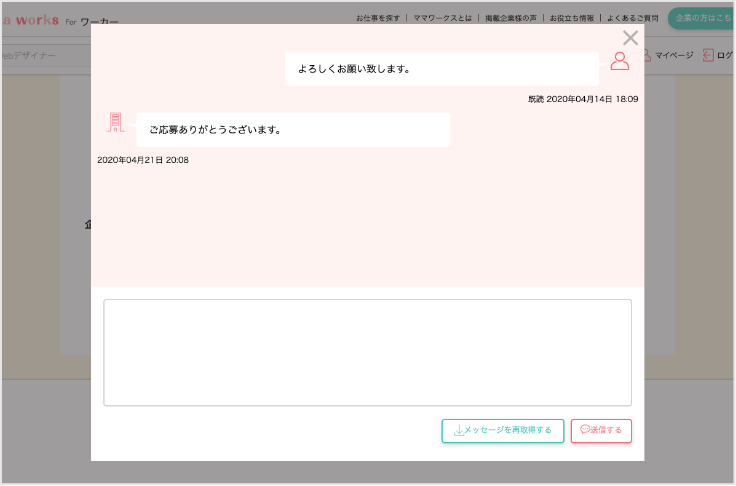Click the pink user avatar icon

point(620,61)
